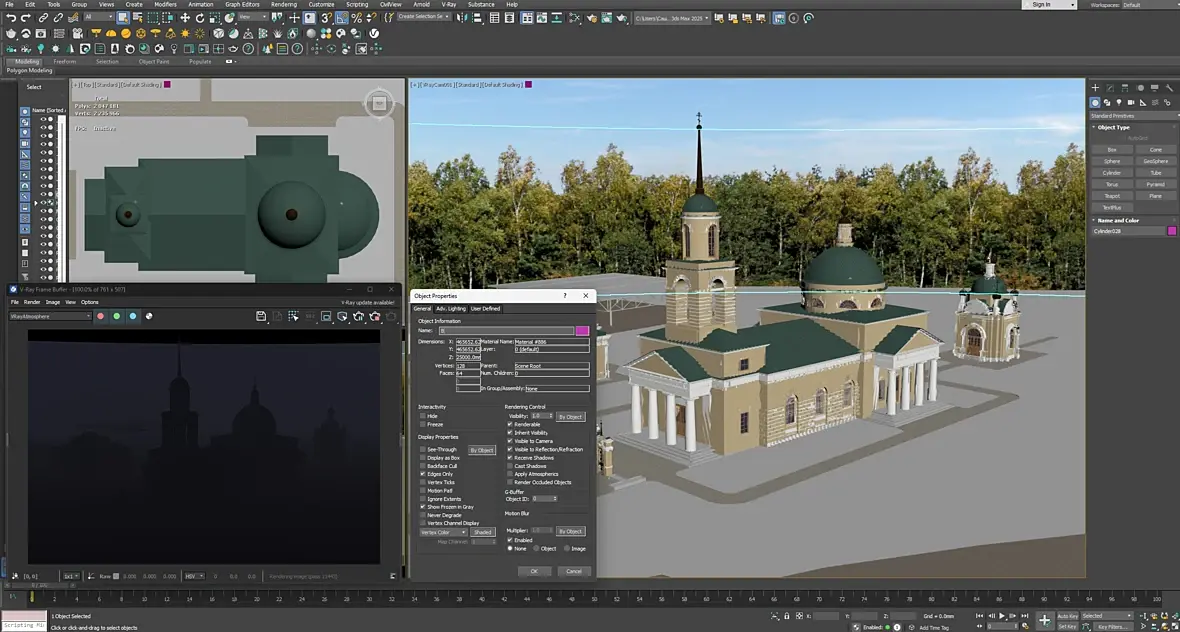Open the Create tab in command panel
Image resolution: width=1180 pixels, height=632 pixels.
coord(1095,89)
